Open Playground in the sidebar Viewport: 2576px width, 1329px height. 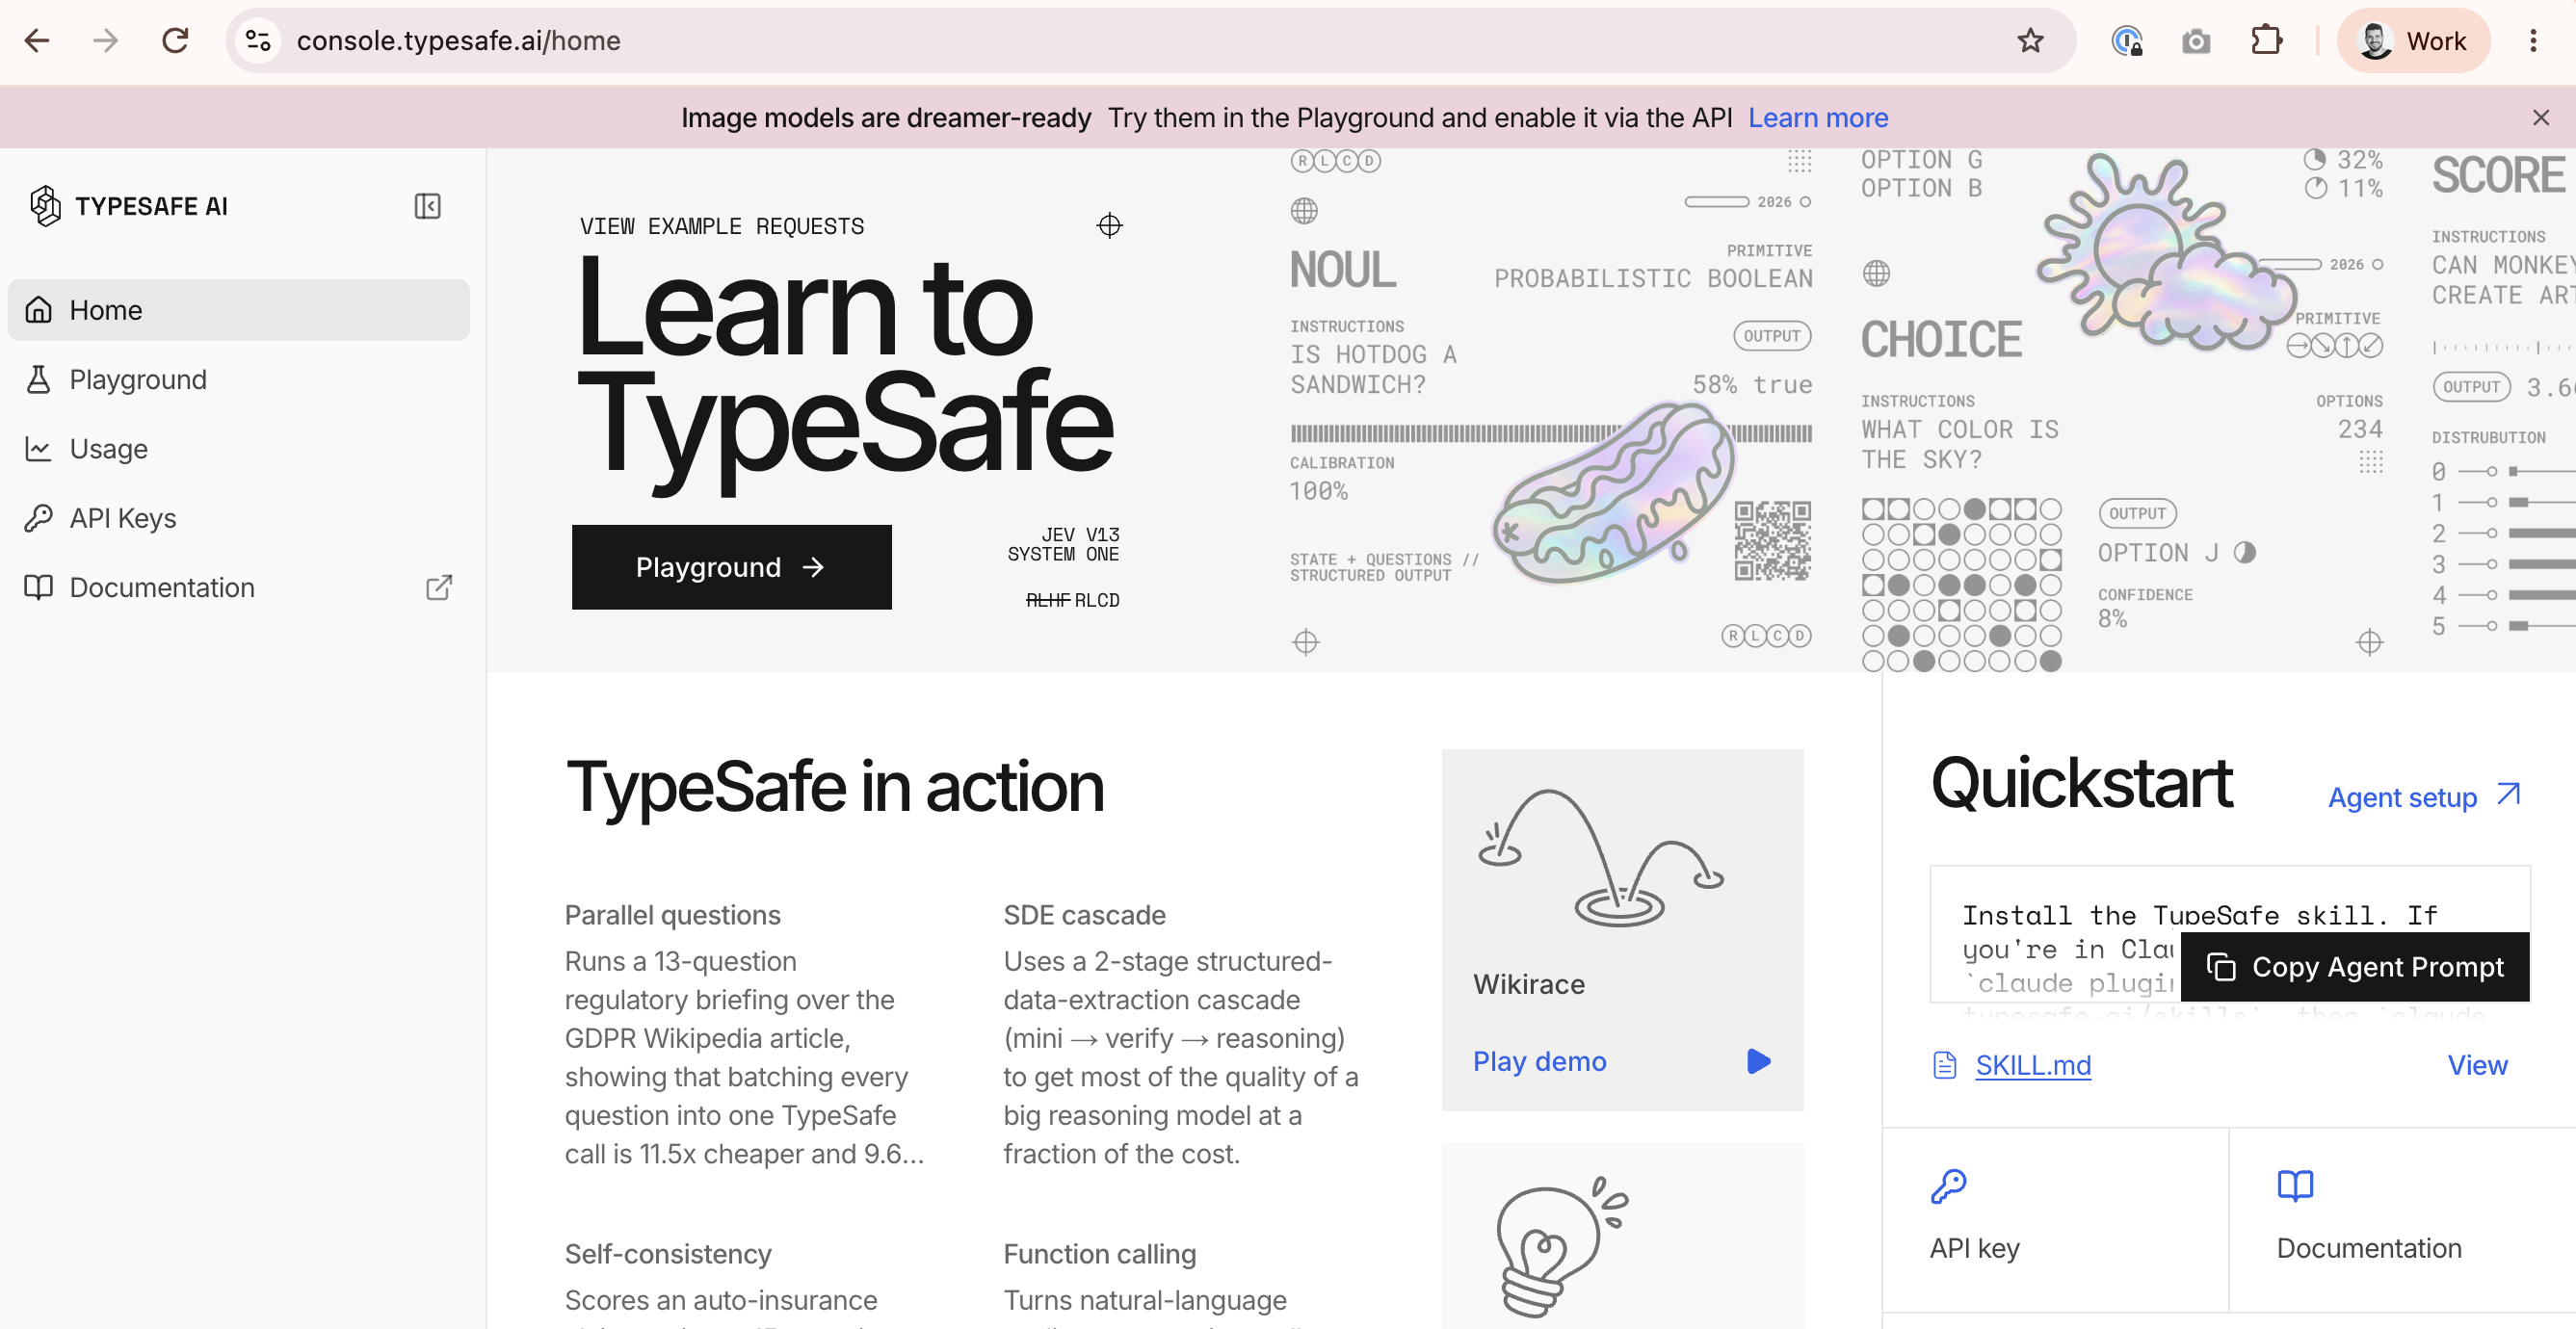point(238,379)
